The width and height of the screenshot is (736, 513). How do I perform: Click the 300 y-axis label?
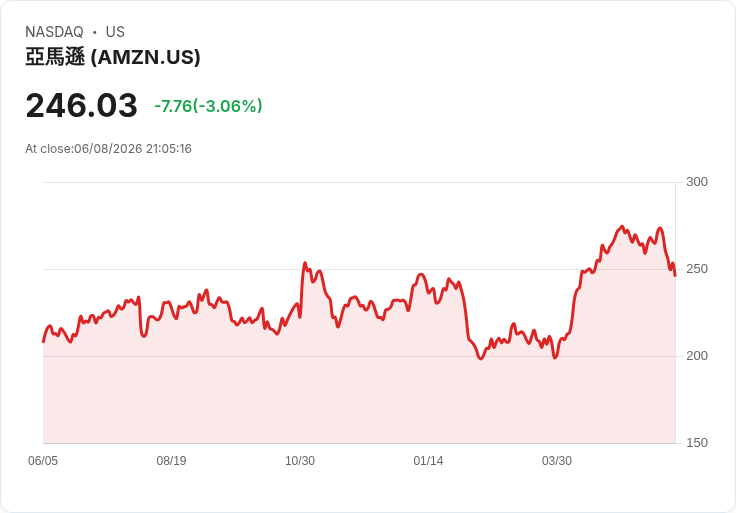tap(697, 182)
